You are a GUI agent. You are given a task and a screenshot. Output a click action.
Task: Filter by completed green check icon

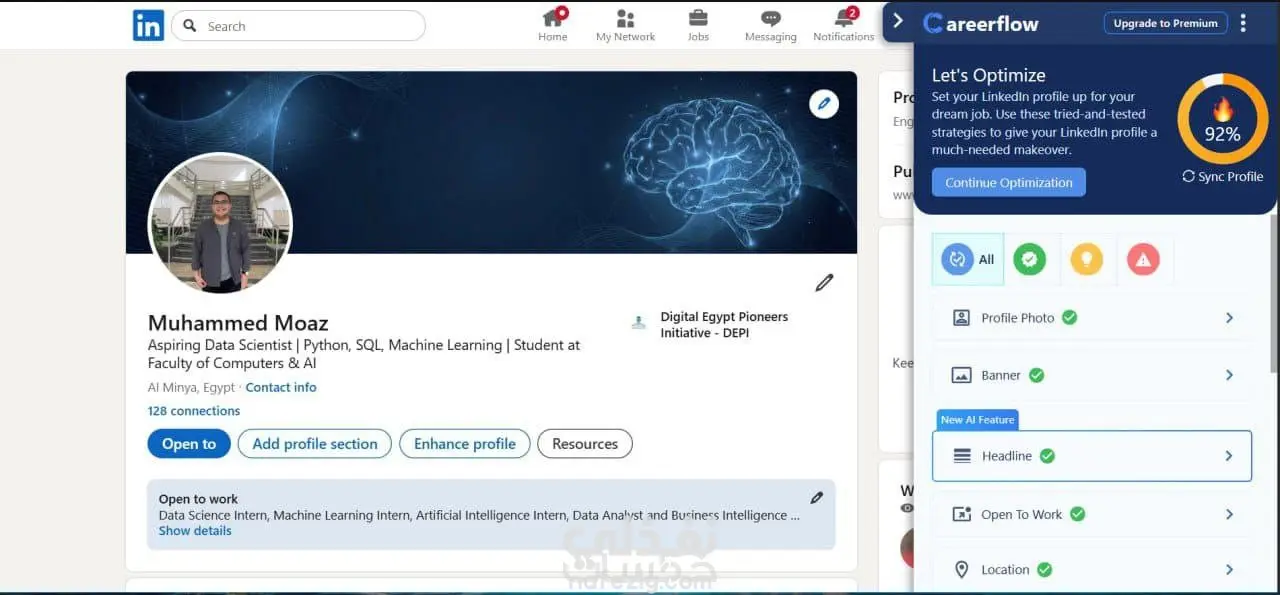(x=1029, y=260)
